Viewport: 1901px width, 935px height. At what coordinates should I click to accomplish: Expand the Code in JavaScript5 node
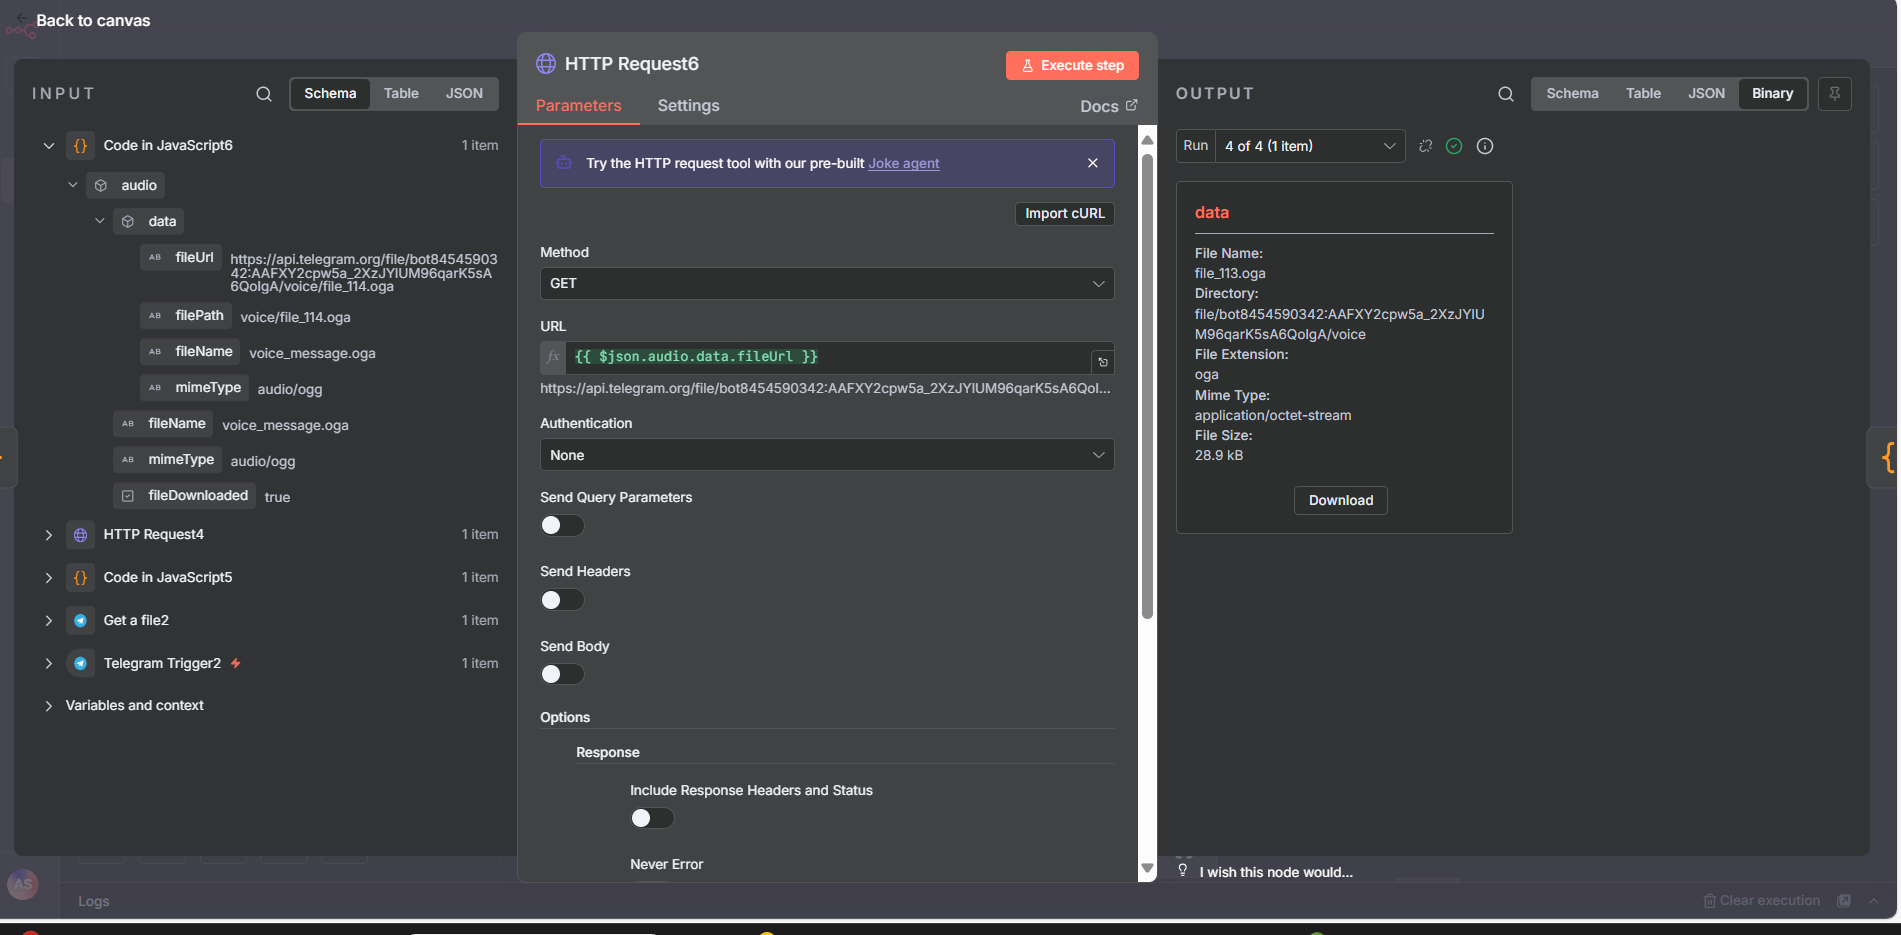[48, 578]
